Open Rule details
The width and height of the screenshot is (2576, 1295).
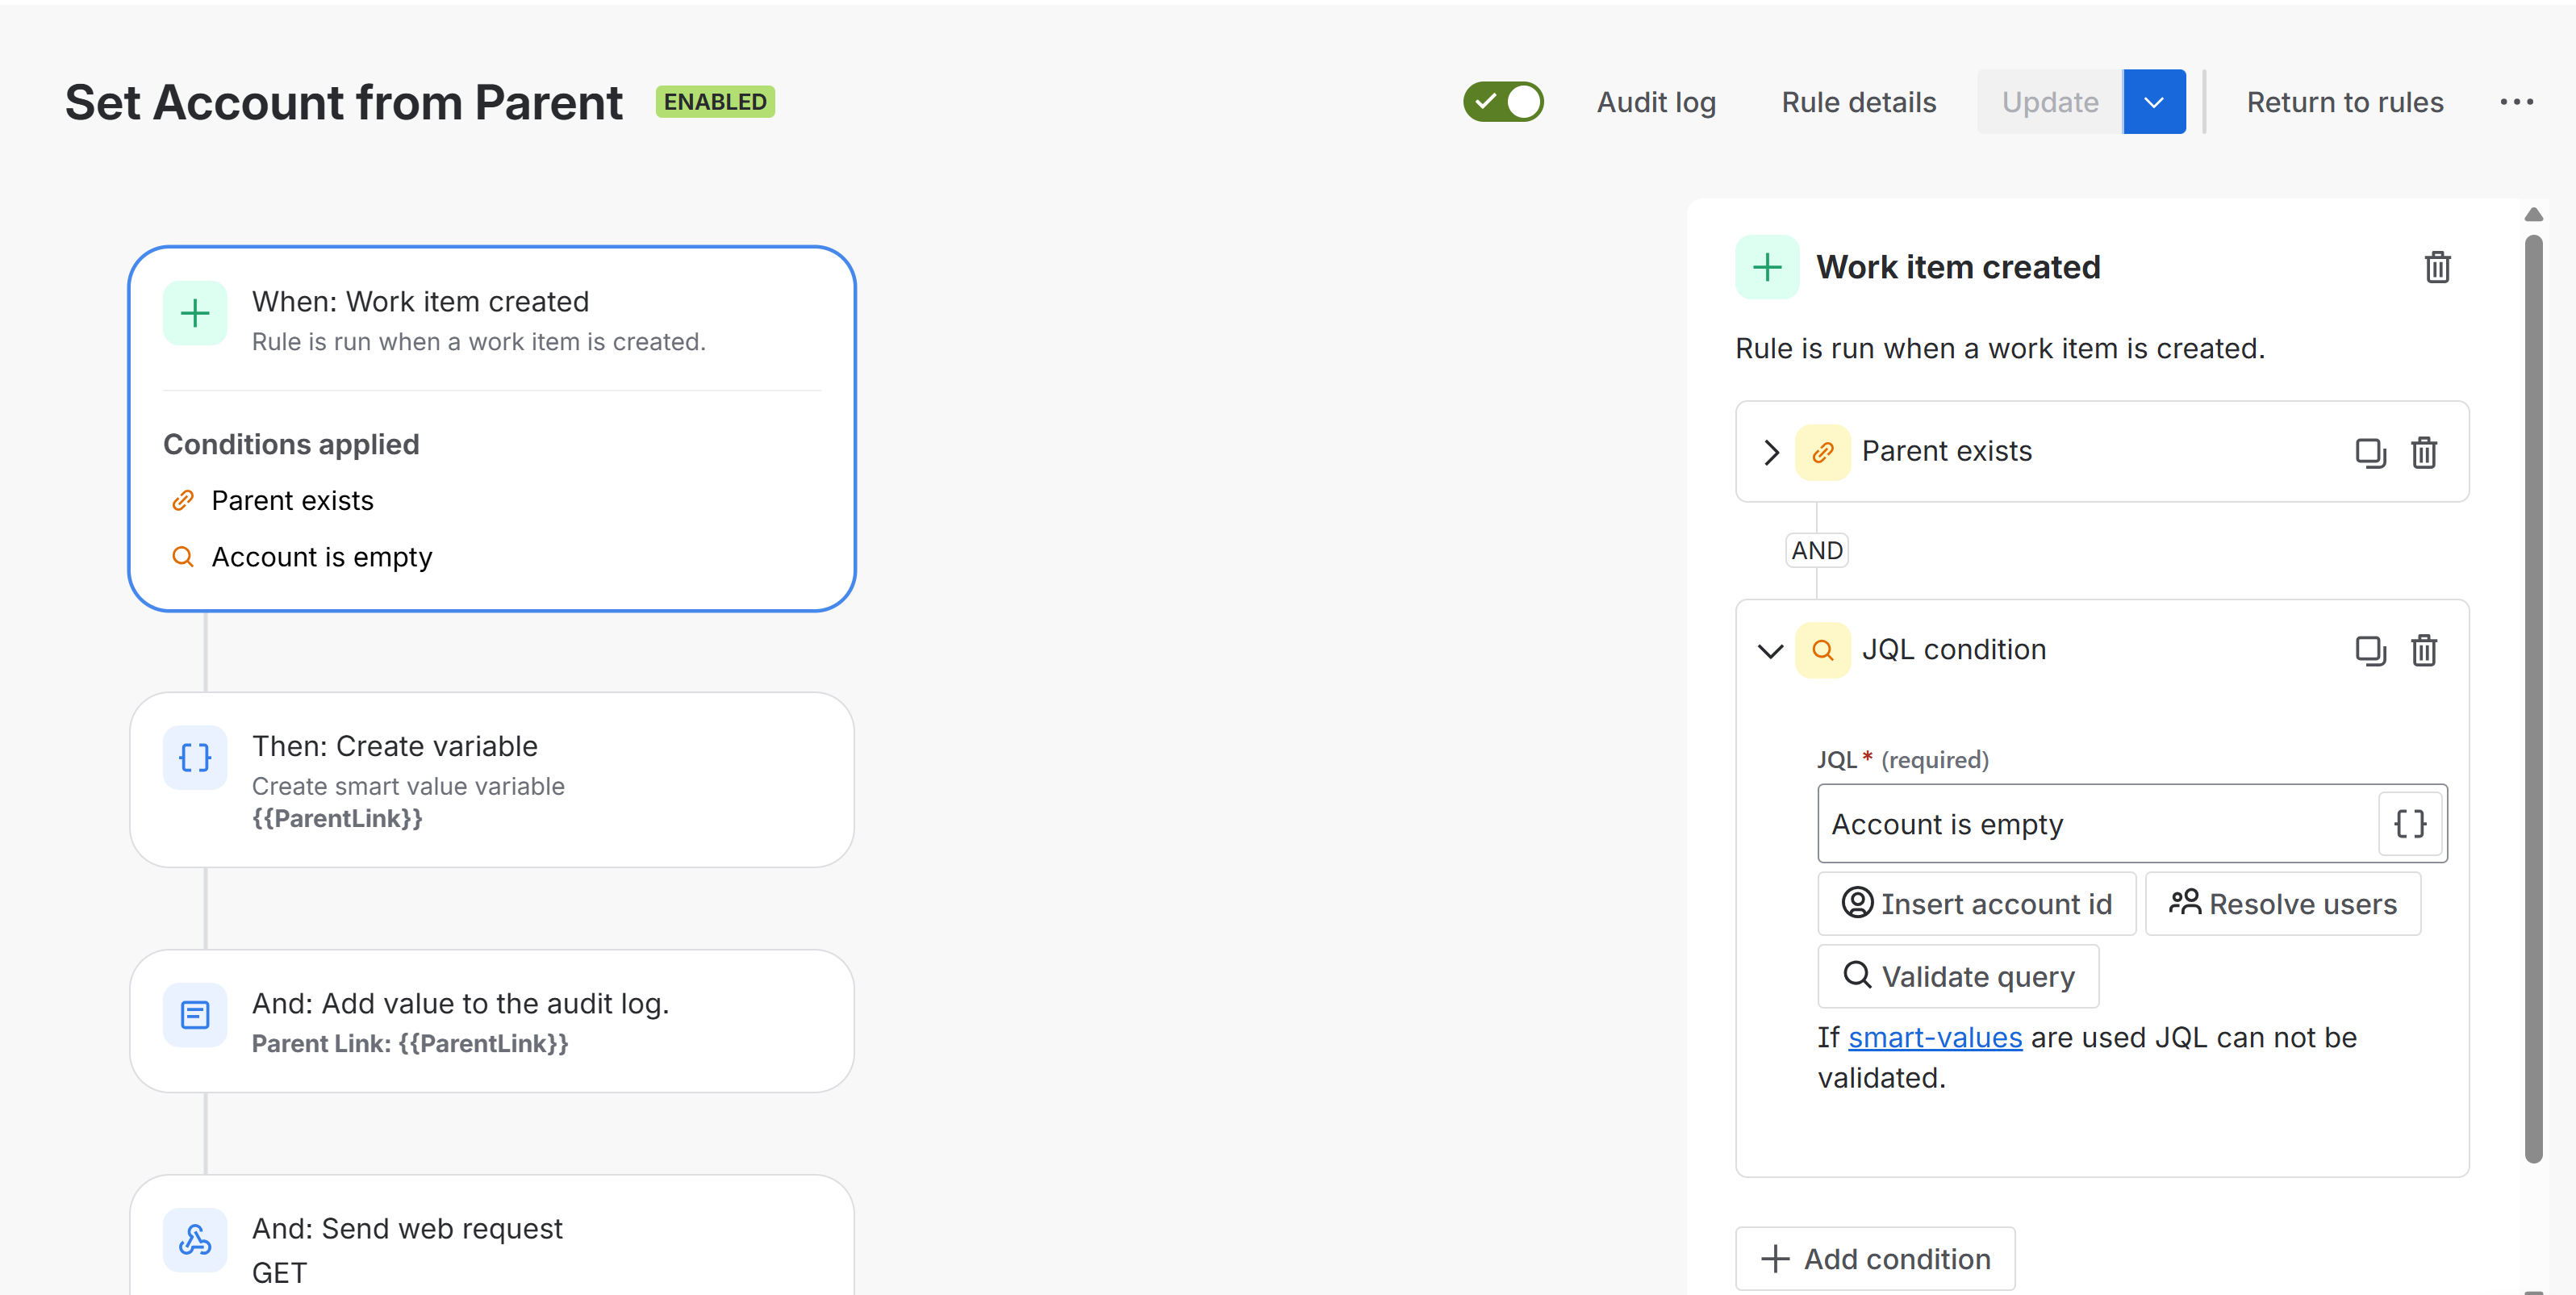tap(1858, 102)
